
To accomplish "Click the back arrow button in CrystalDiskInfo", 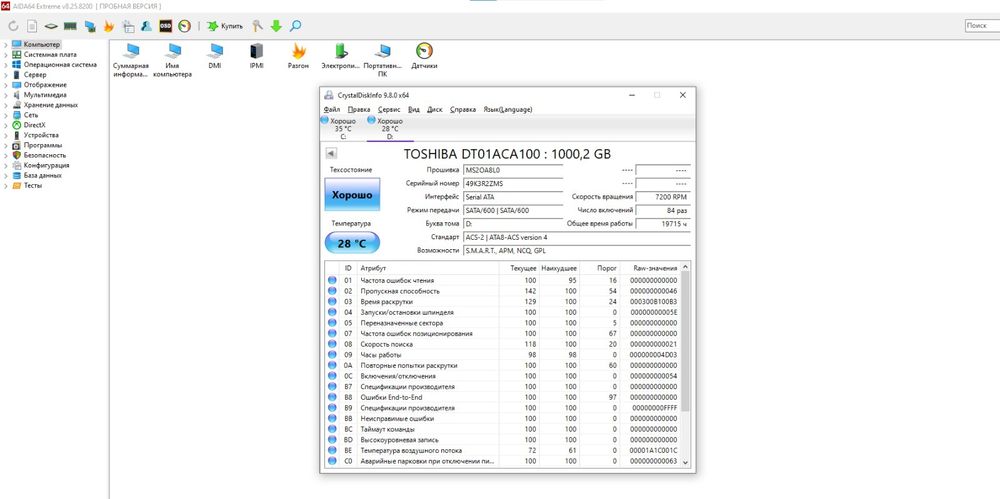I will tap(331, 153).
